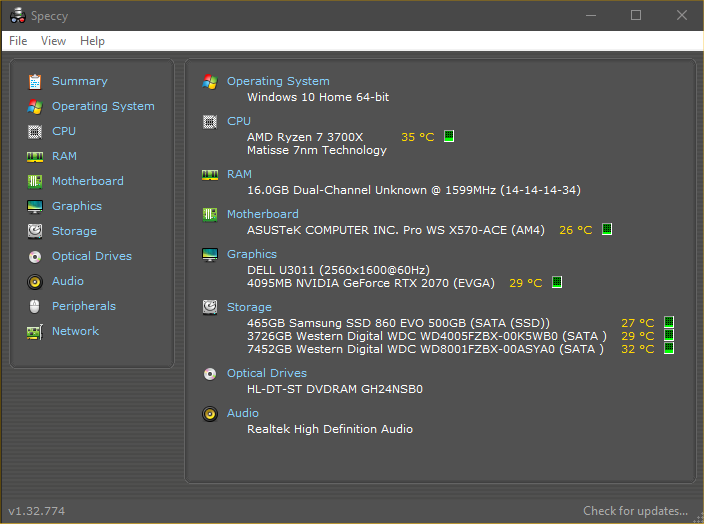Click 'Windows 10 Home 64-bit' text
704x524 pixels.
(318, 97)
